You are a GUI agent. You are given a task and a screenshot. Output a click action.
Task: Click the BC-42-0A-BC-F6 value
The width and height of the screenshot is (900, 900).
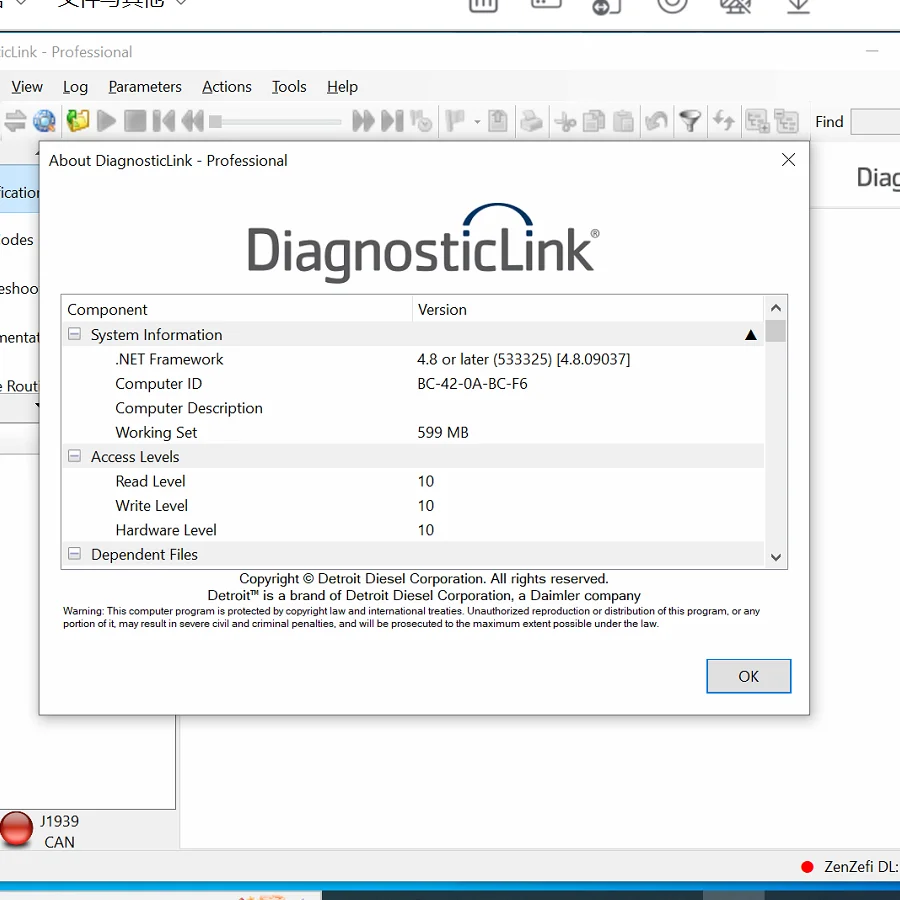coord(472,383)
